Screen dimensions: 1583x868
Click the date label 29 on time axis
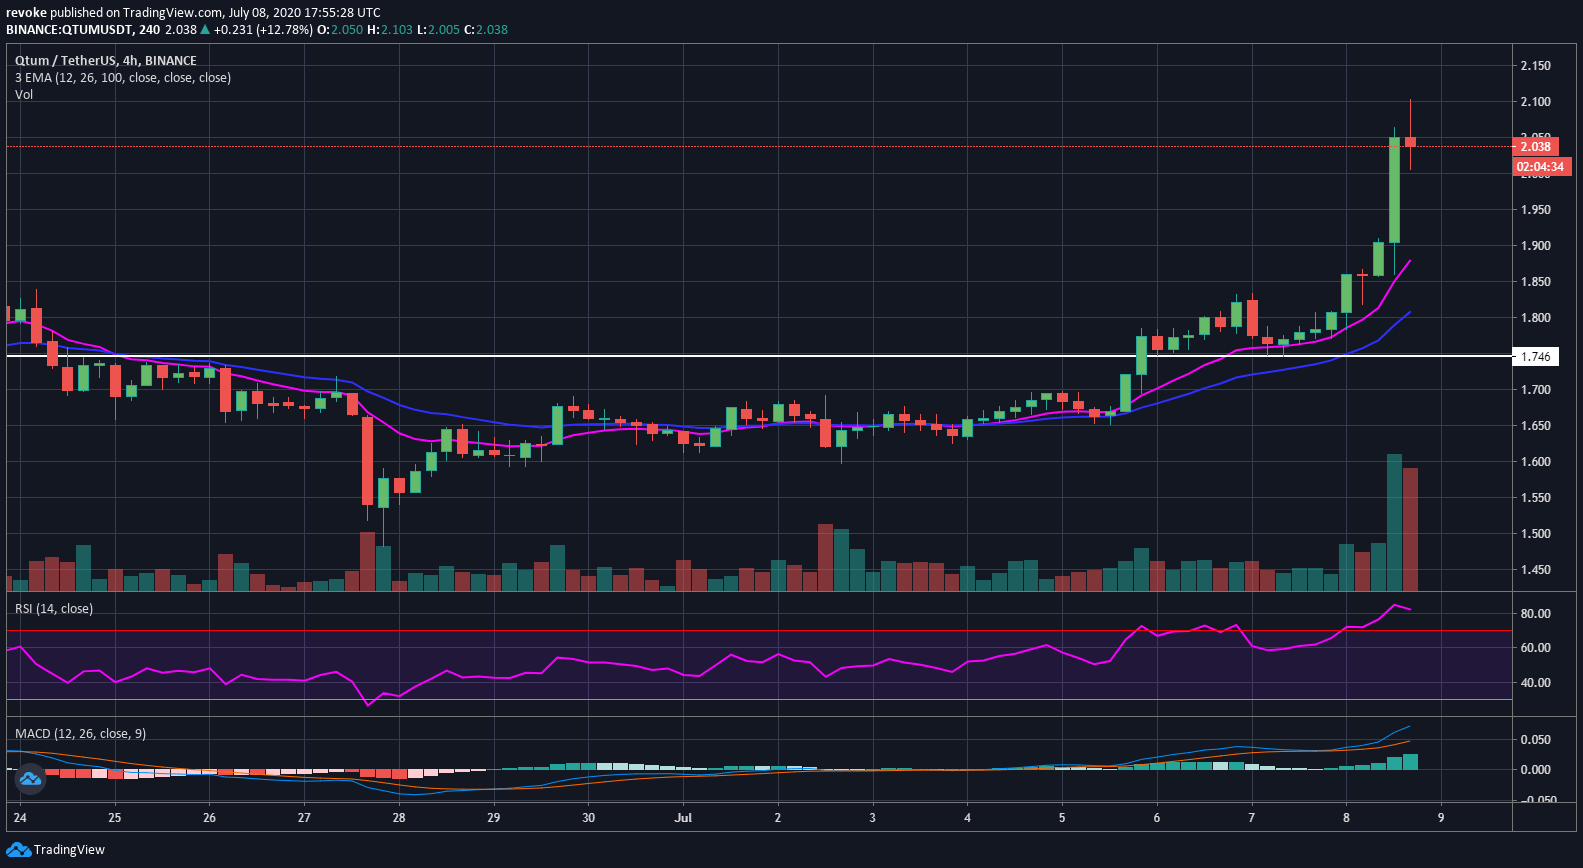point(494,818)
